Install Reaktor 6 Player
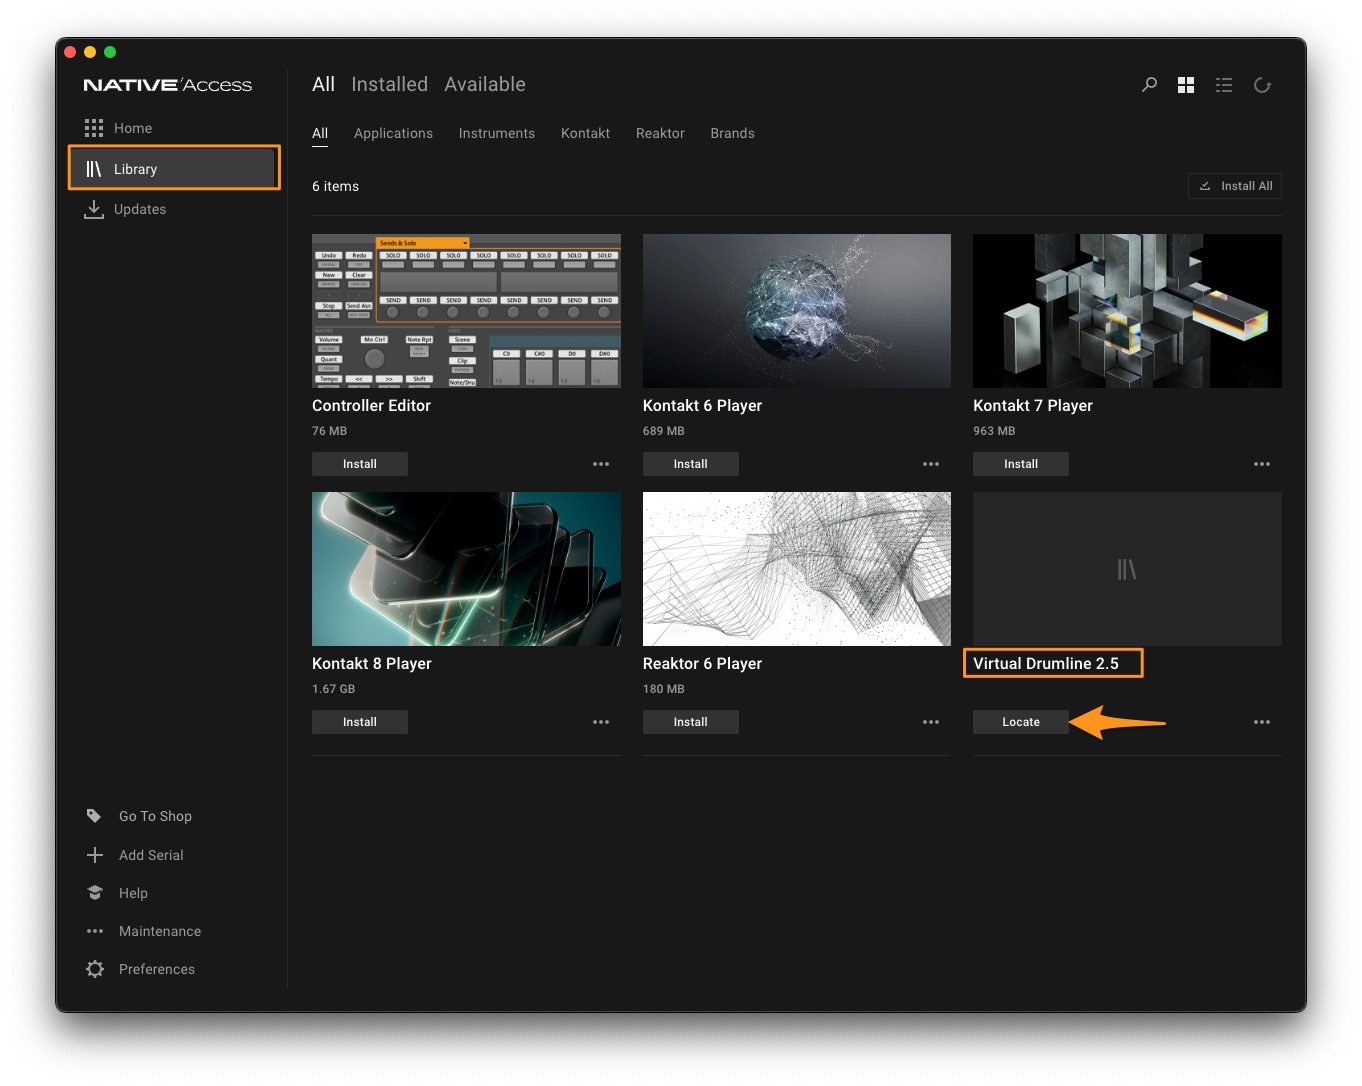This screenshot has height=1086, width=1362. click(691, 722)
